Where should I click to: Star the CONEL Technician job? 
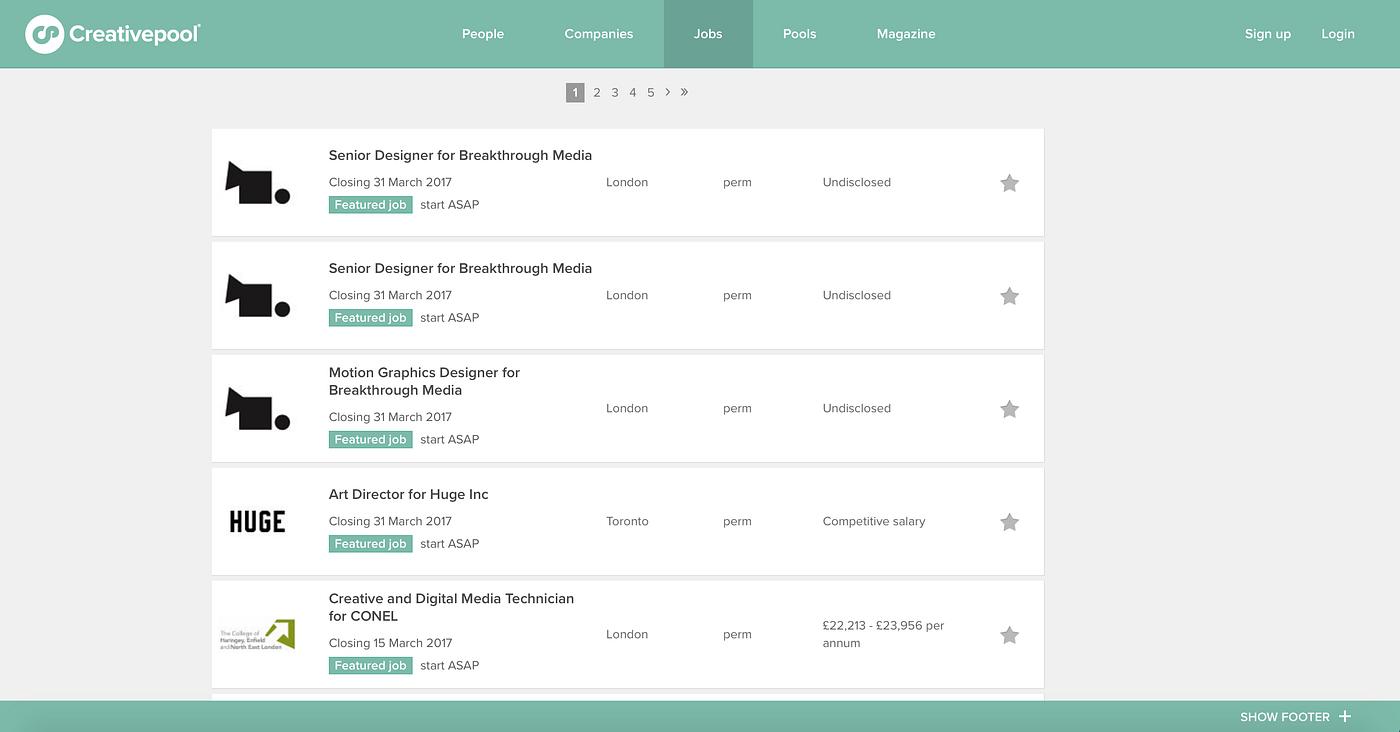[1009, 635]
